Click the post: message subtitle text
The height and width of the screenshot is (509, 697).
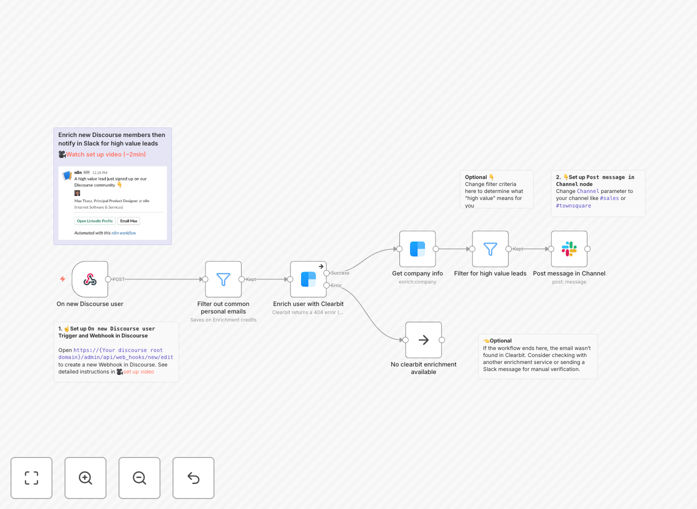point(569,282)
